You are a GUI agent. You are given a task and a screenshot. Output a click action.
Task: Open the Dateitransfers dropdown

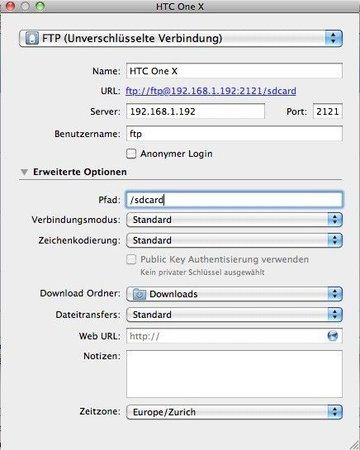point(234,315)
